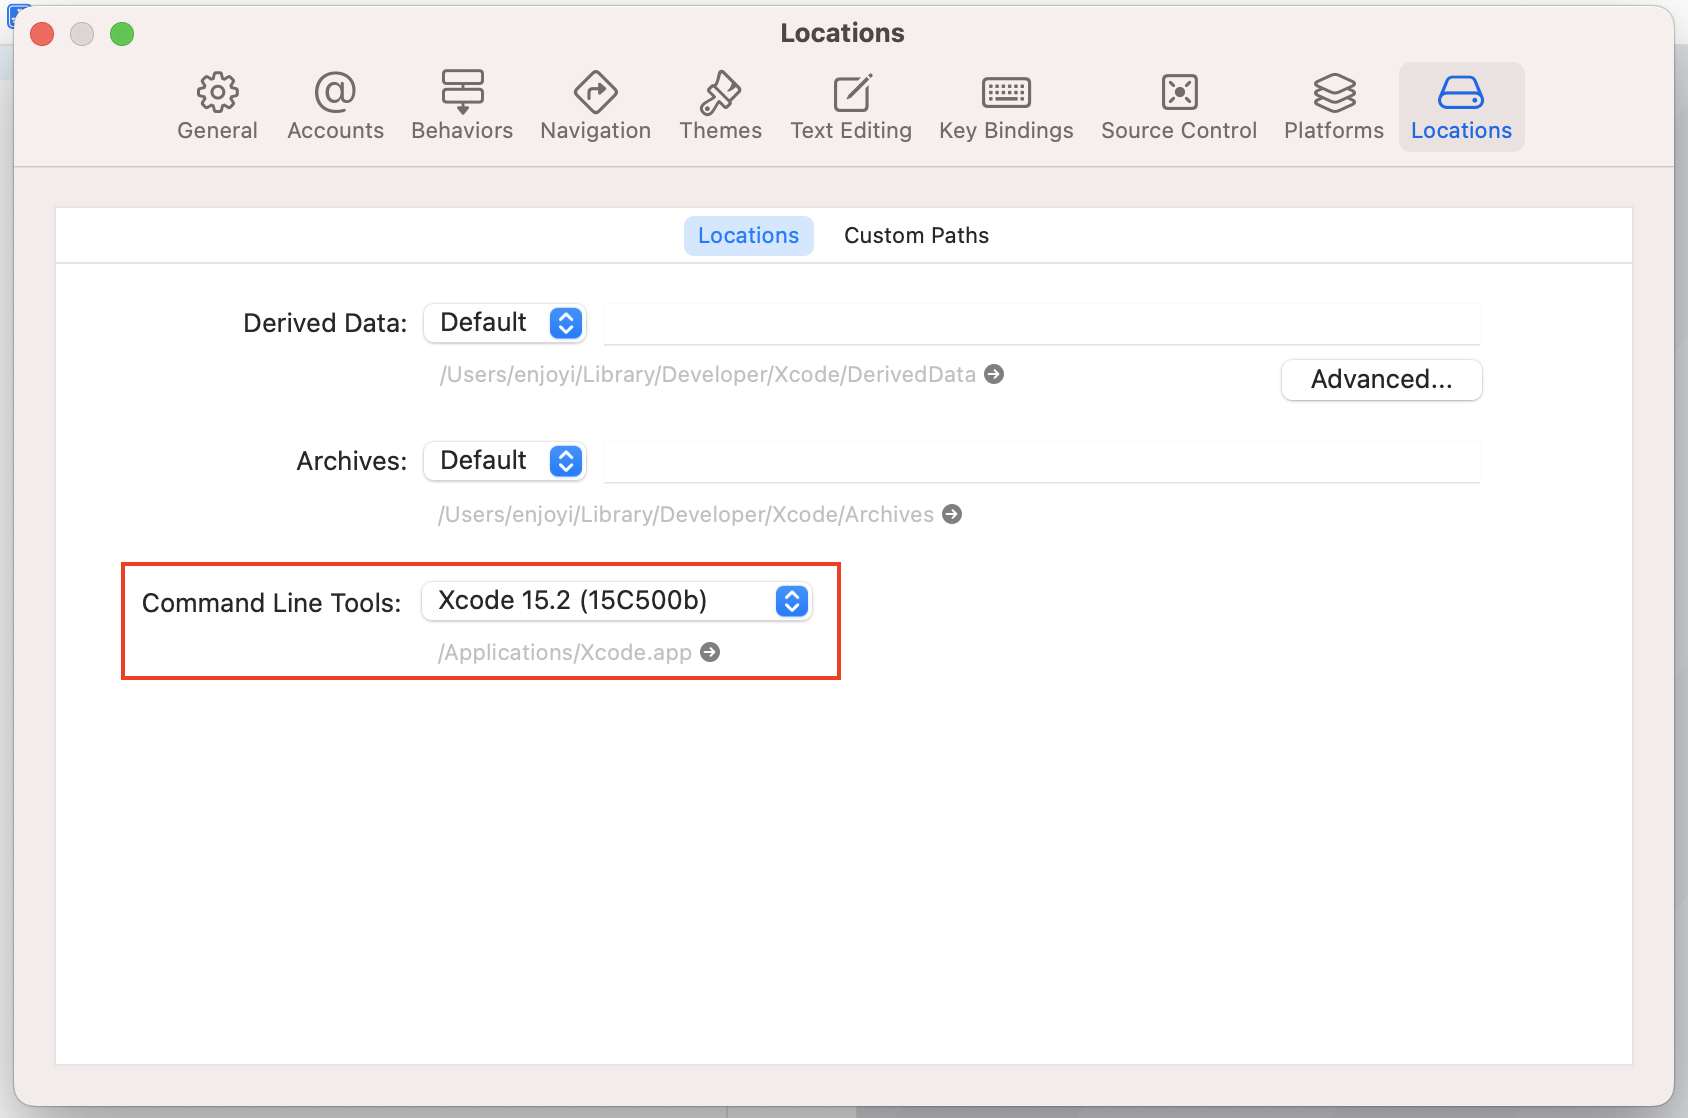Open the Accounts settings pane

[335, 107]
